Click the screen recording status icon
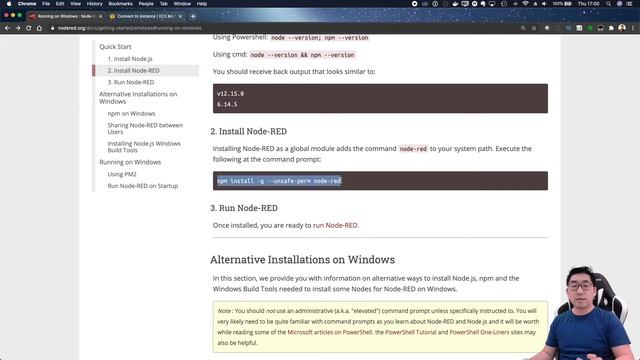Image resolution: width=640 pixels, height=360 pixels. click(415, 4)
